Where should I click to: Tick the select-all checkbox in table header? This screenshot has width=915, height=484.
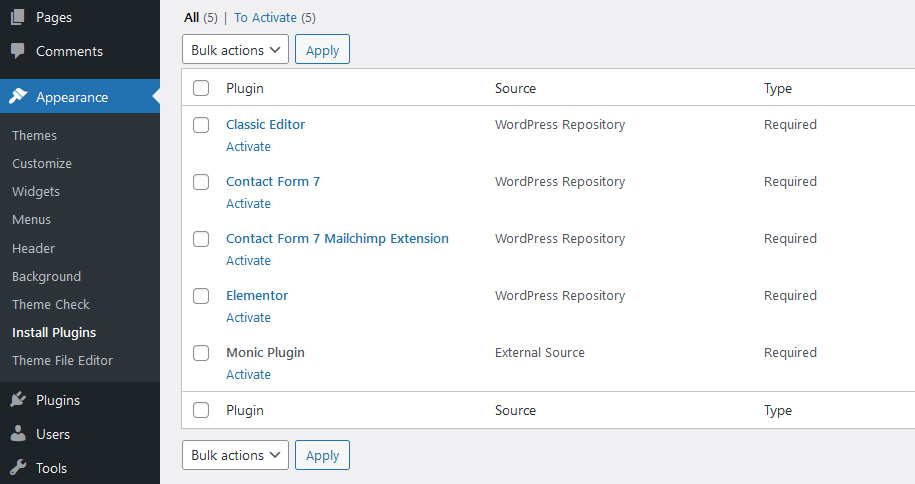click(201, 88)
